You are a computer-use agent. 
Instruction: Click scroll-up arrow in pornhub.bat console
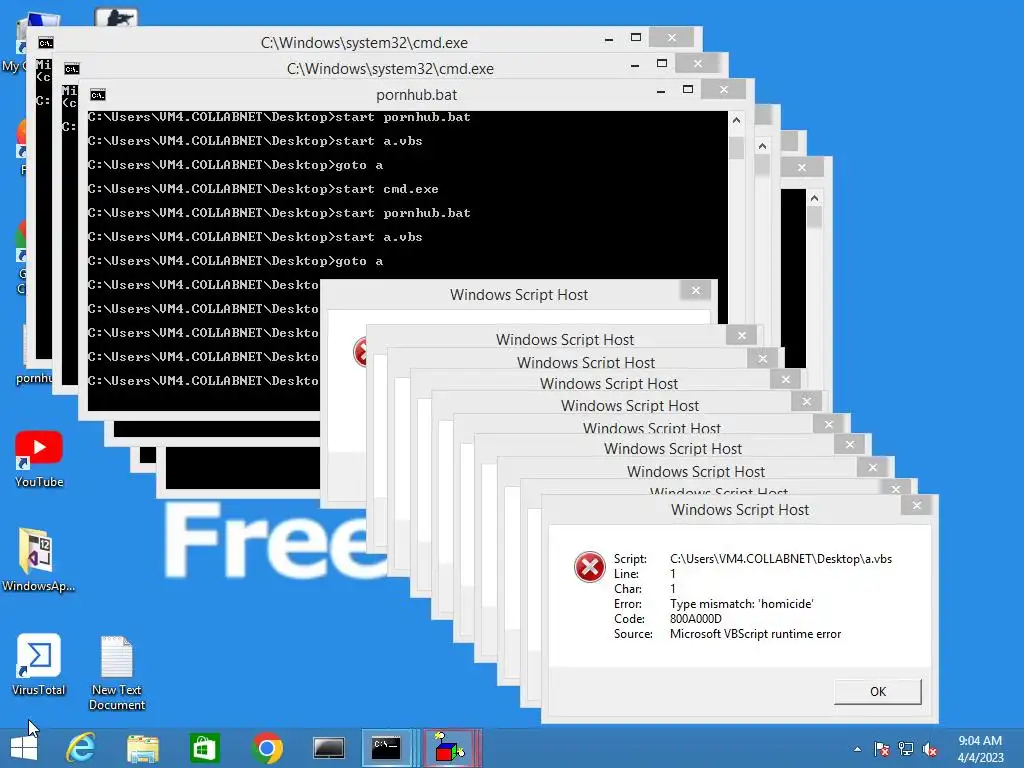[736, 120]
